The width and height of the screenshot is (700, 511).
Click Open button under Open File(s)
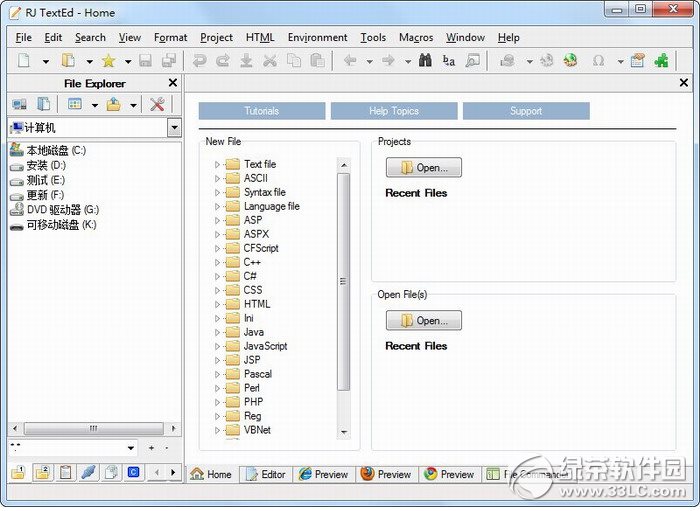[424, 320]
